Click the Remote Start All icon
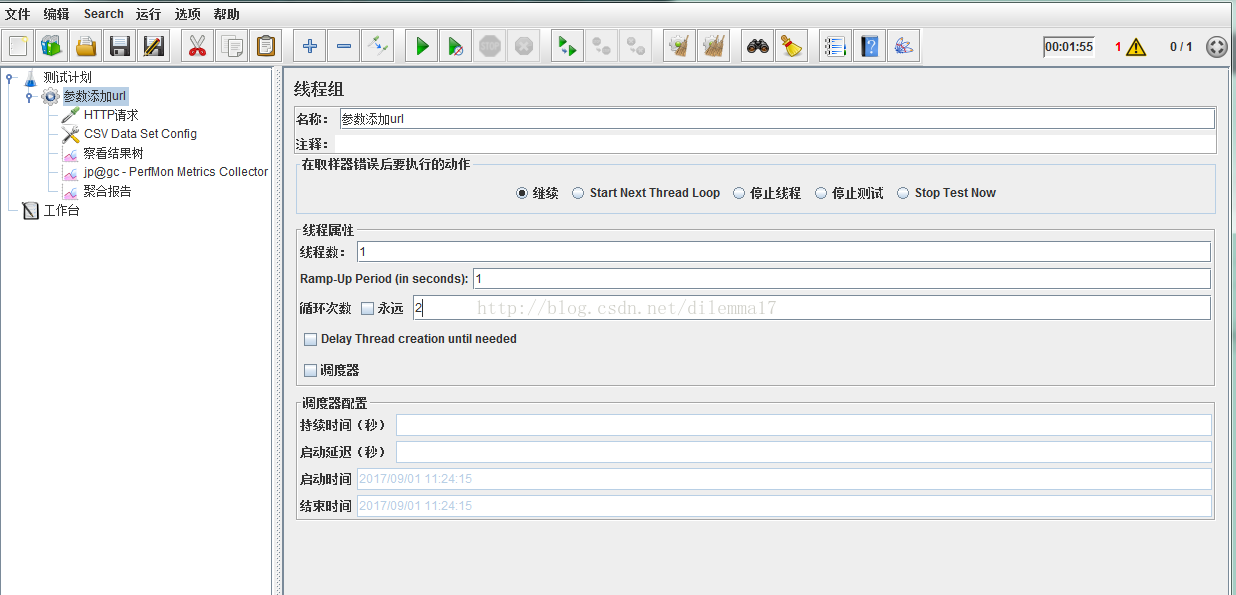 click(567, 46)
